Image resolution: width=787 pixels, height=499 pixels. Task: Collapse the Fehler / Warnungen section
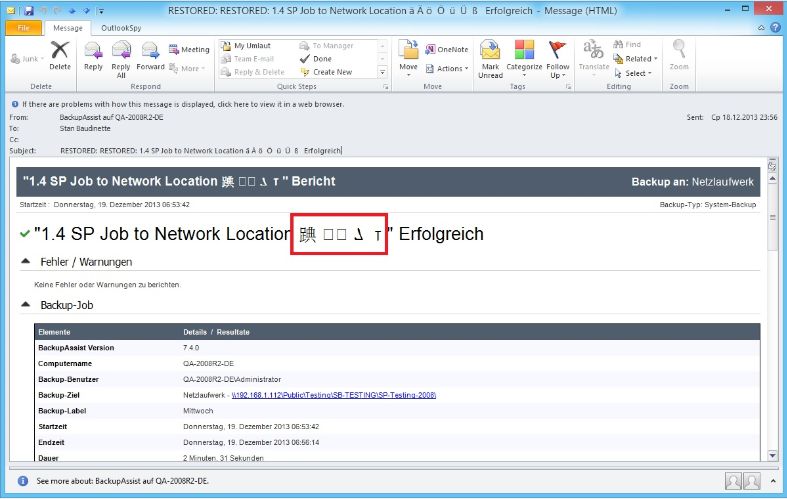click(x=26, y=262)
